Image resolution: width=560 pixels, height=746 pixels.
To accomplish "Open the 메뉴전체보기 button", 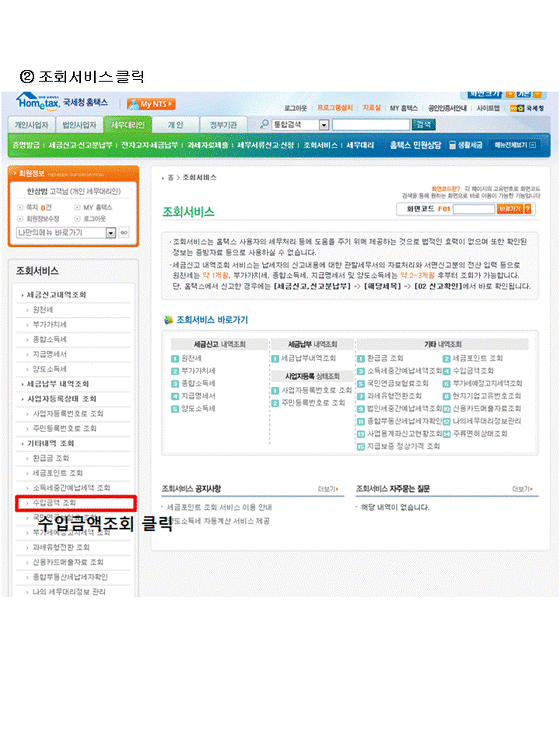I will (515, 145).
